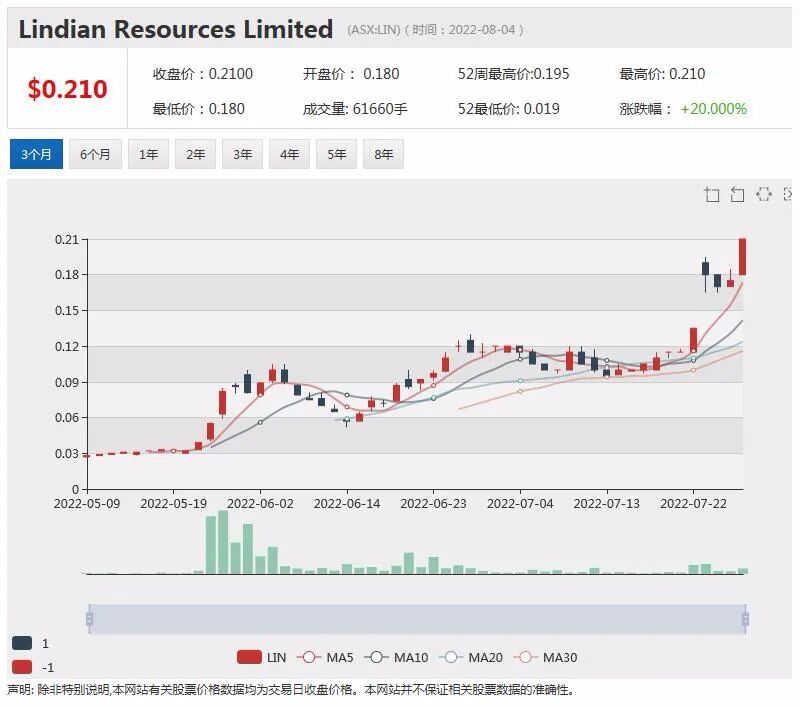Click the 2022-06-23 x-axis date label
The height and width of the screenshot is (707, 800).
pyautogui.click(x=433, y=503)
